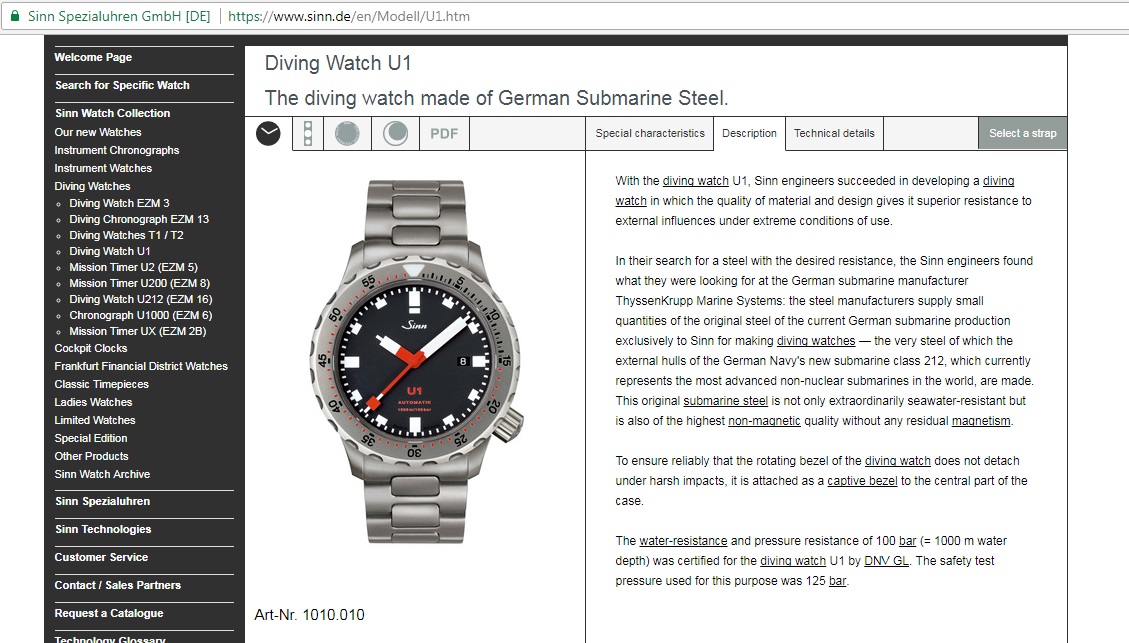Click the browser address bar URL

[x=348, y=16]
